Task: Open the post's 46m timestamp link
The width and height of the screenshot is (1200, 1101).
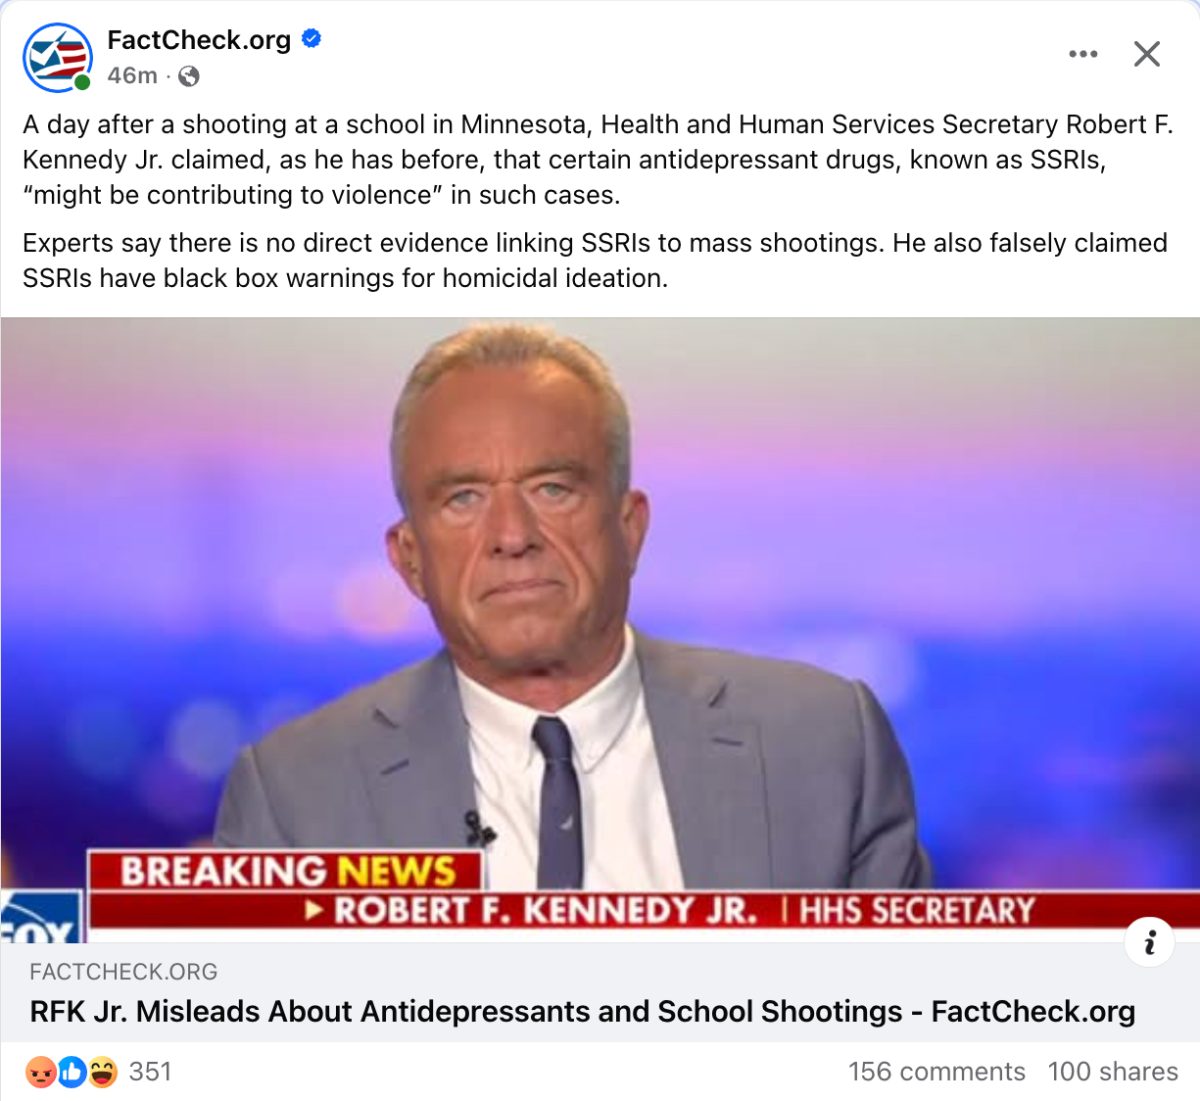Action: point(132,76)
